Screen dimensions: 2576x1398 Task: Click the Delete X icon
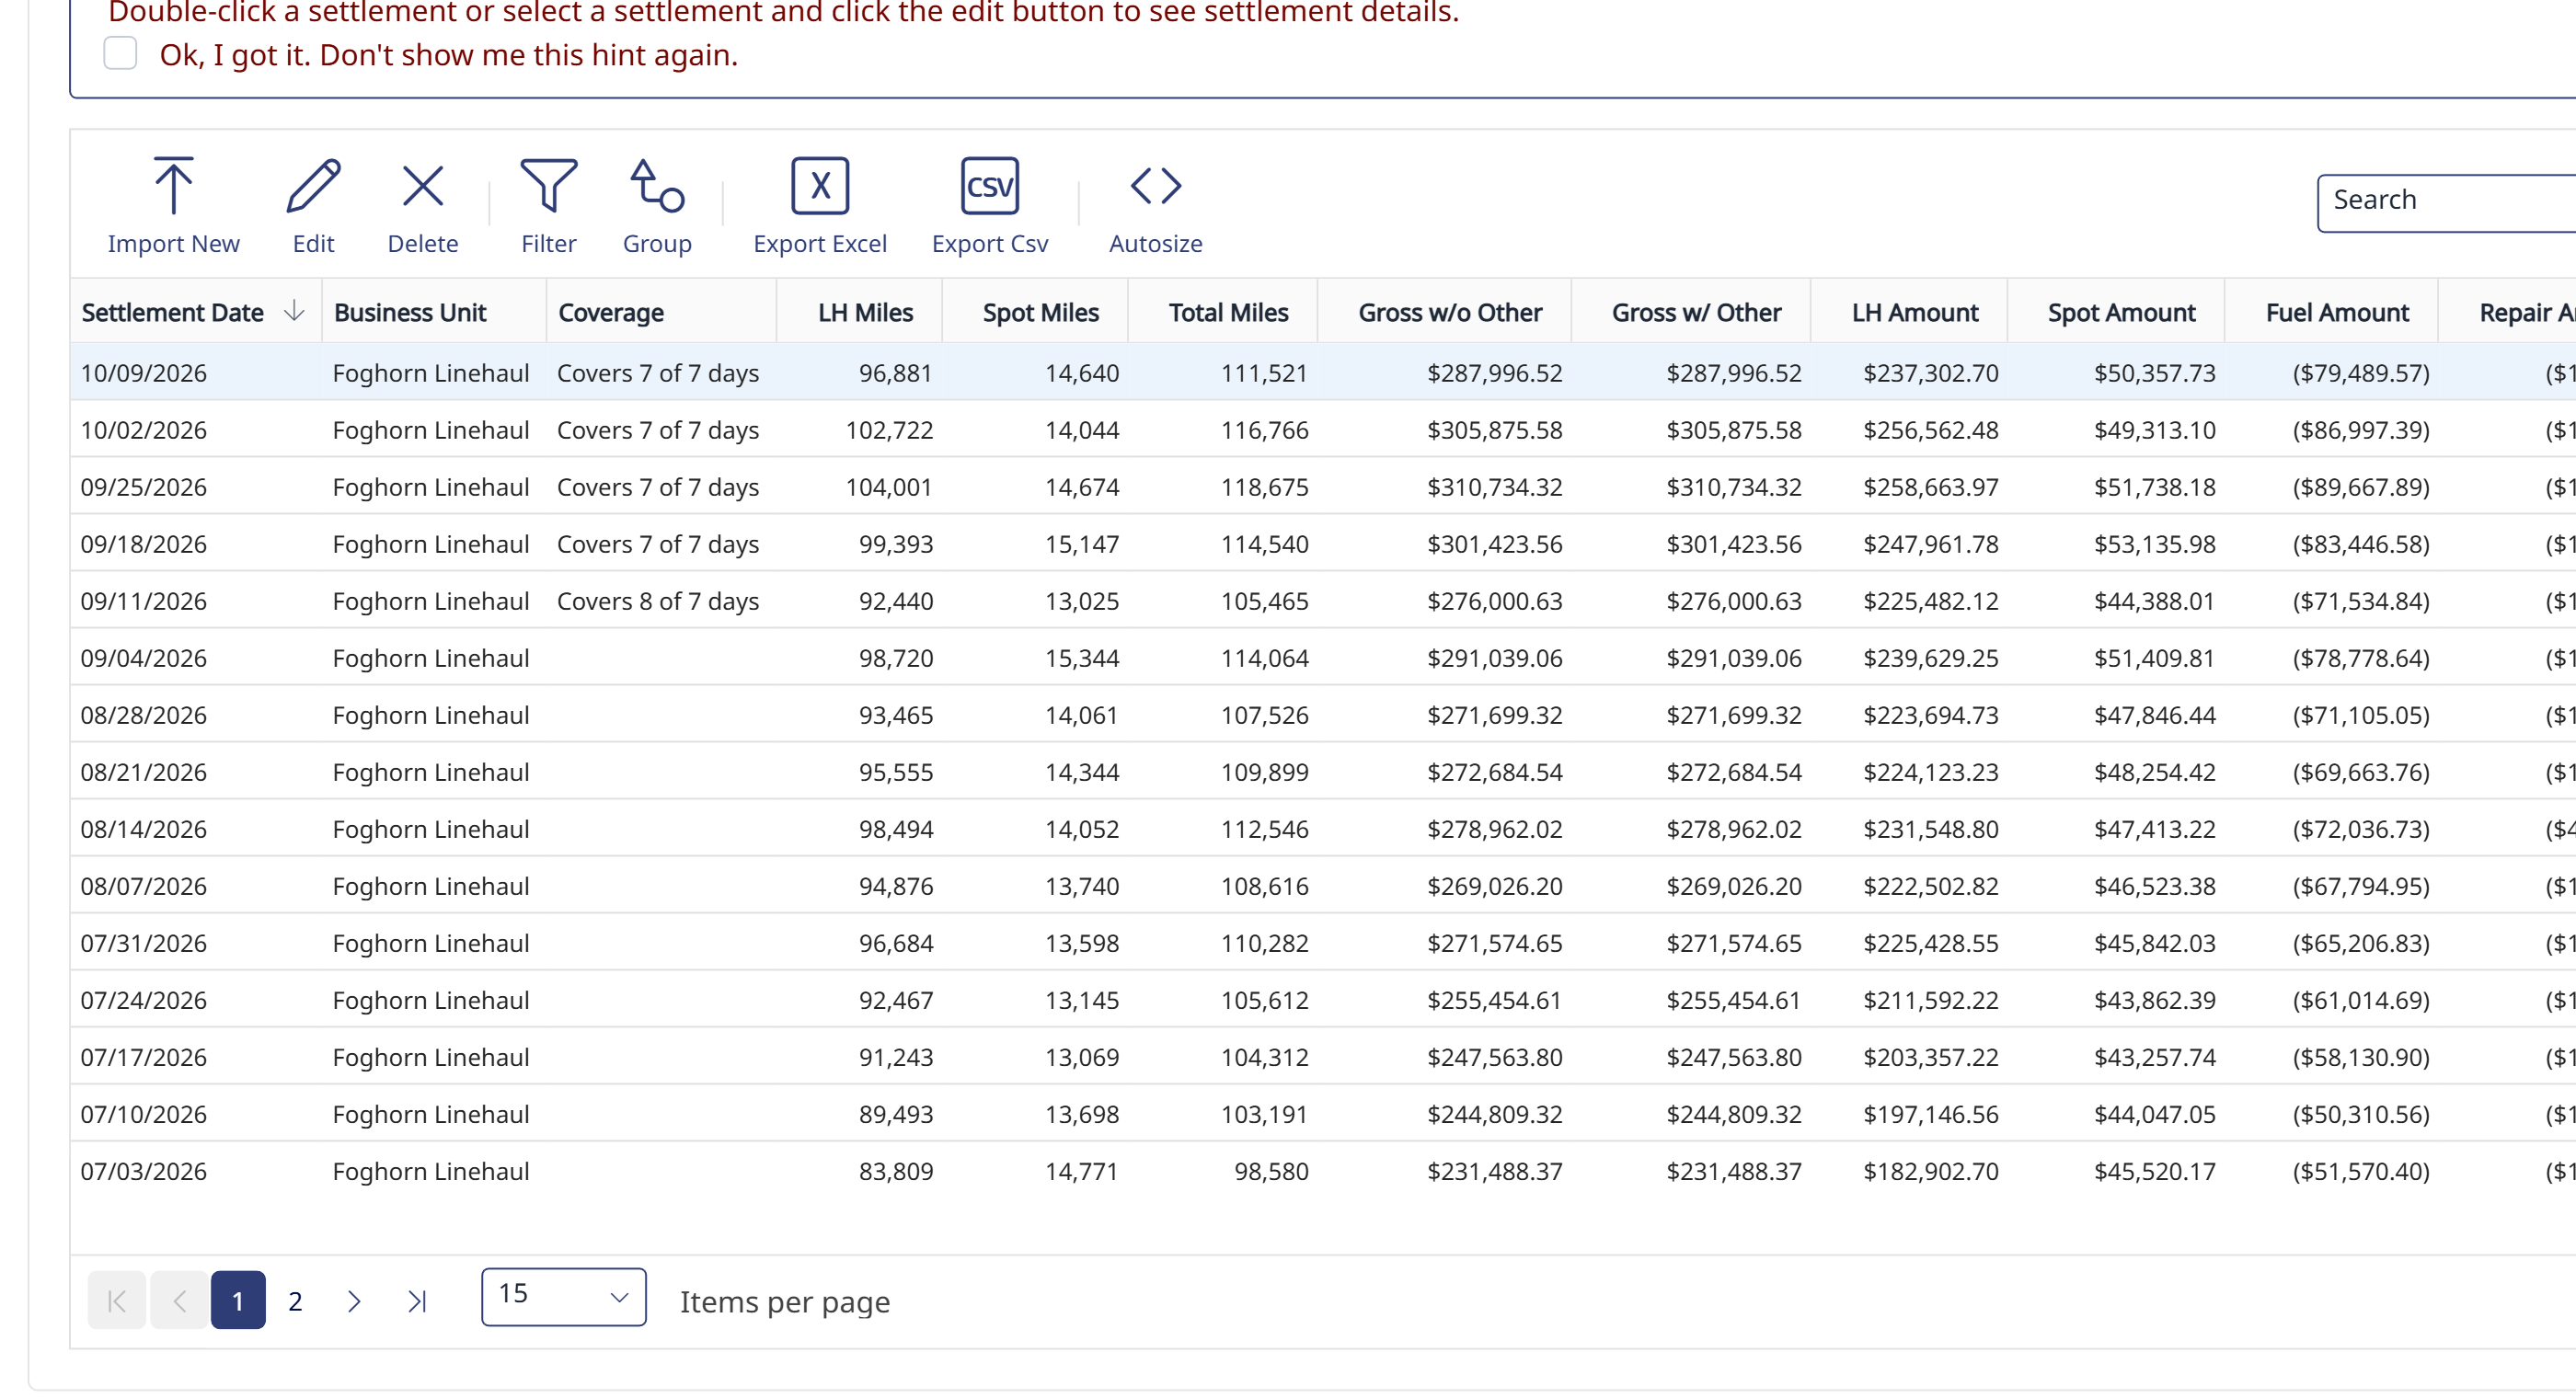(422, 185)
